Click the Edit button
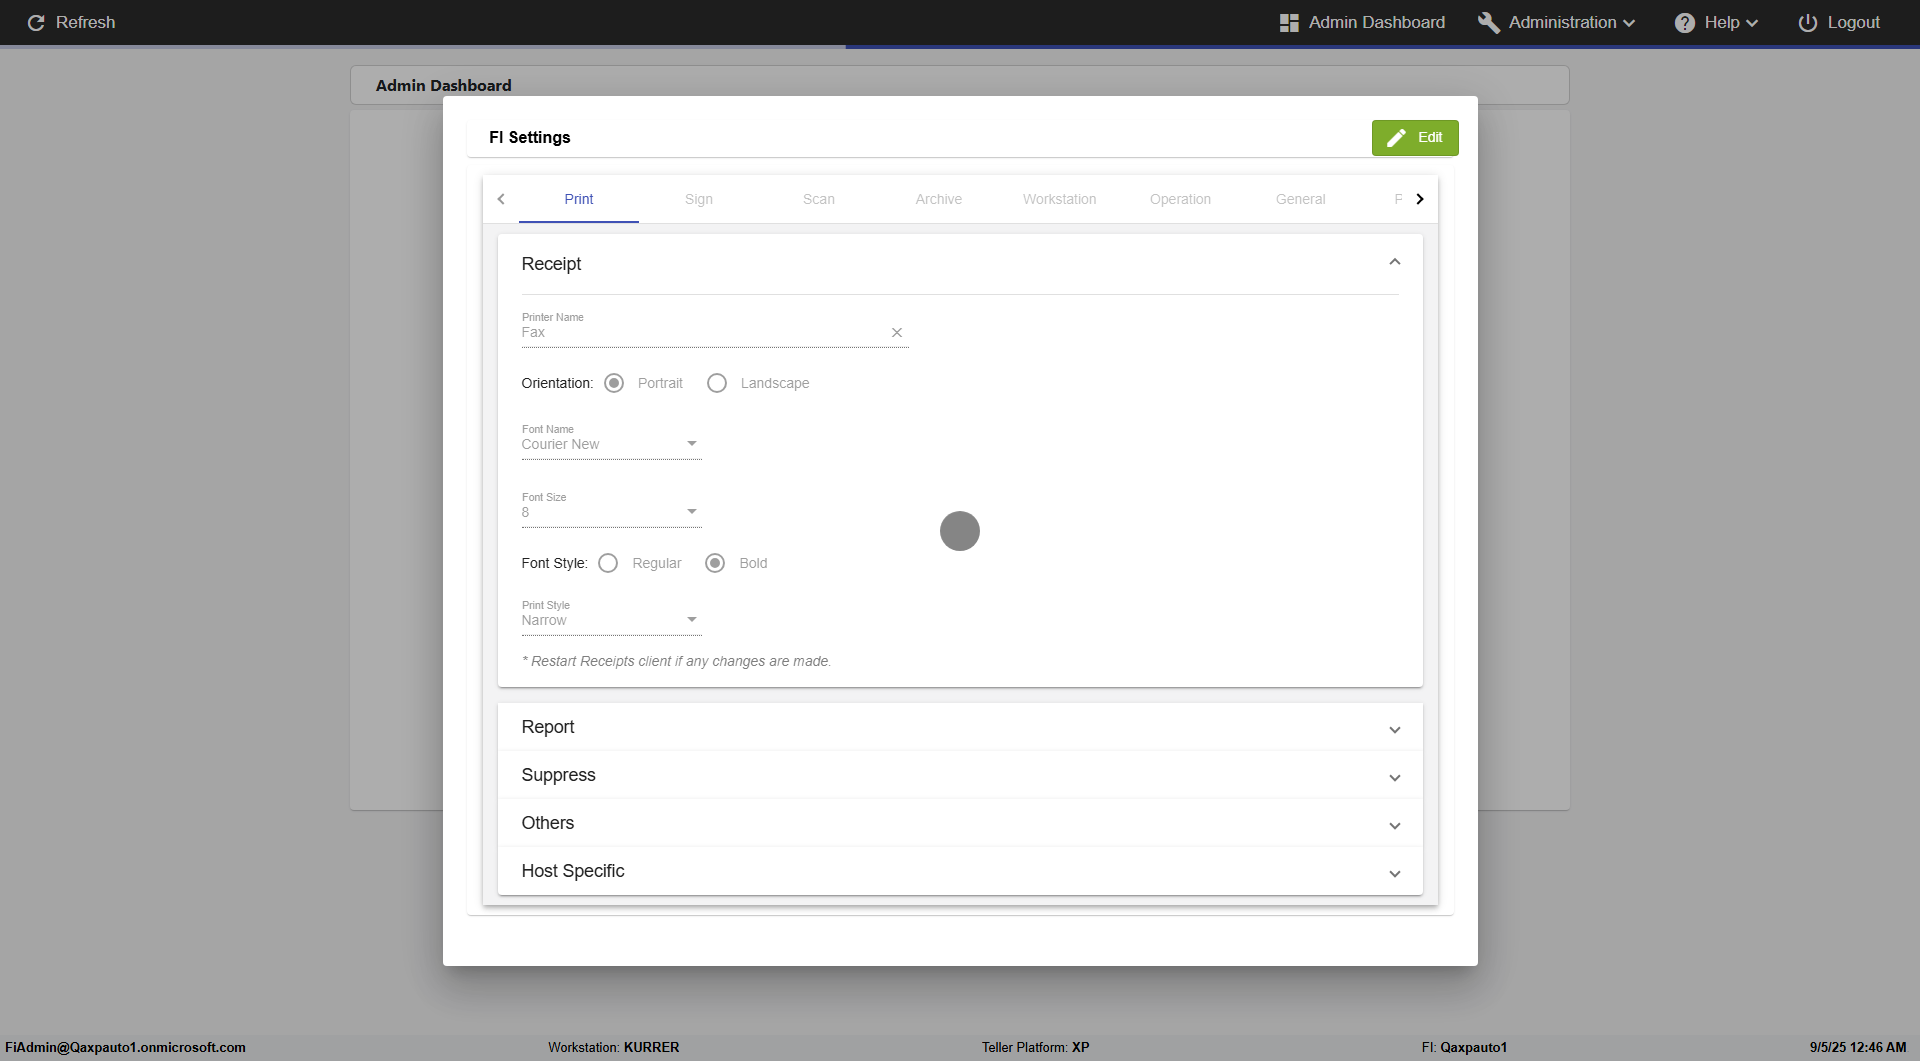The height and width of the screenshot is (1061, 1920). click(1415, 138)
